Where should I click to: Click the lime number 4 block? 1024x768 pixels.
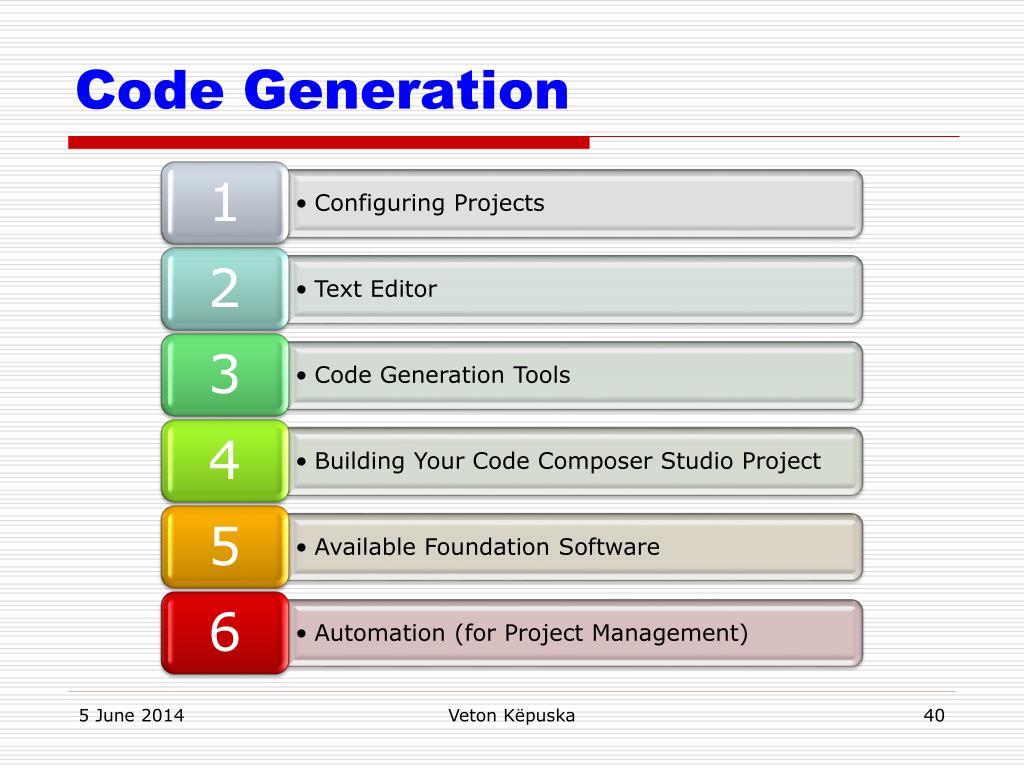(x=225, y=461)
